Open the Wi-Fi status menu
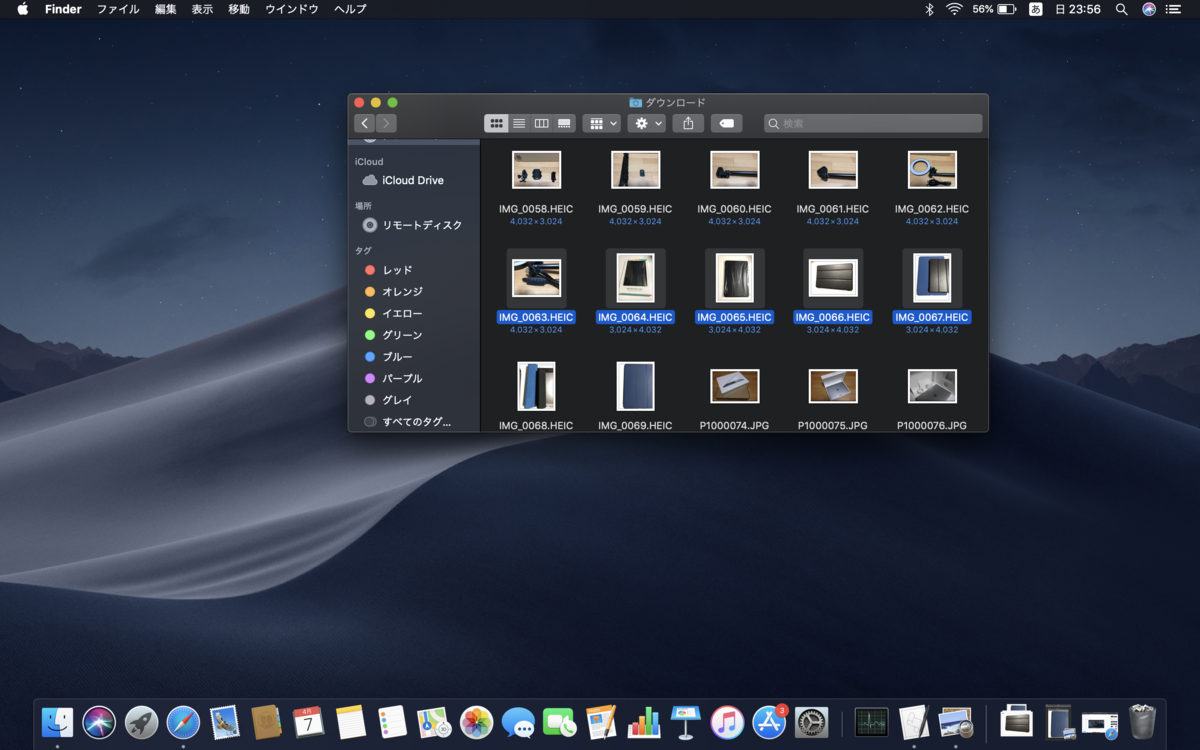The image size is (1200, 750). point(954,9)
